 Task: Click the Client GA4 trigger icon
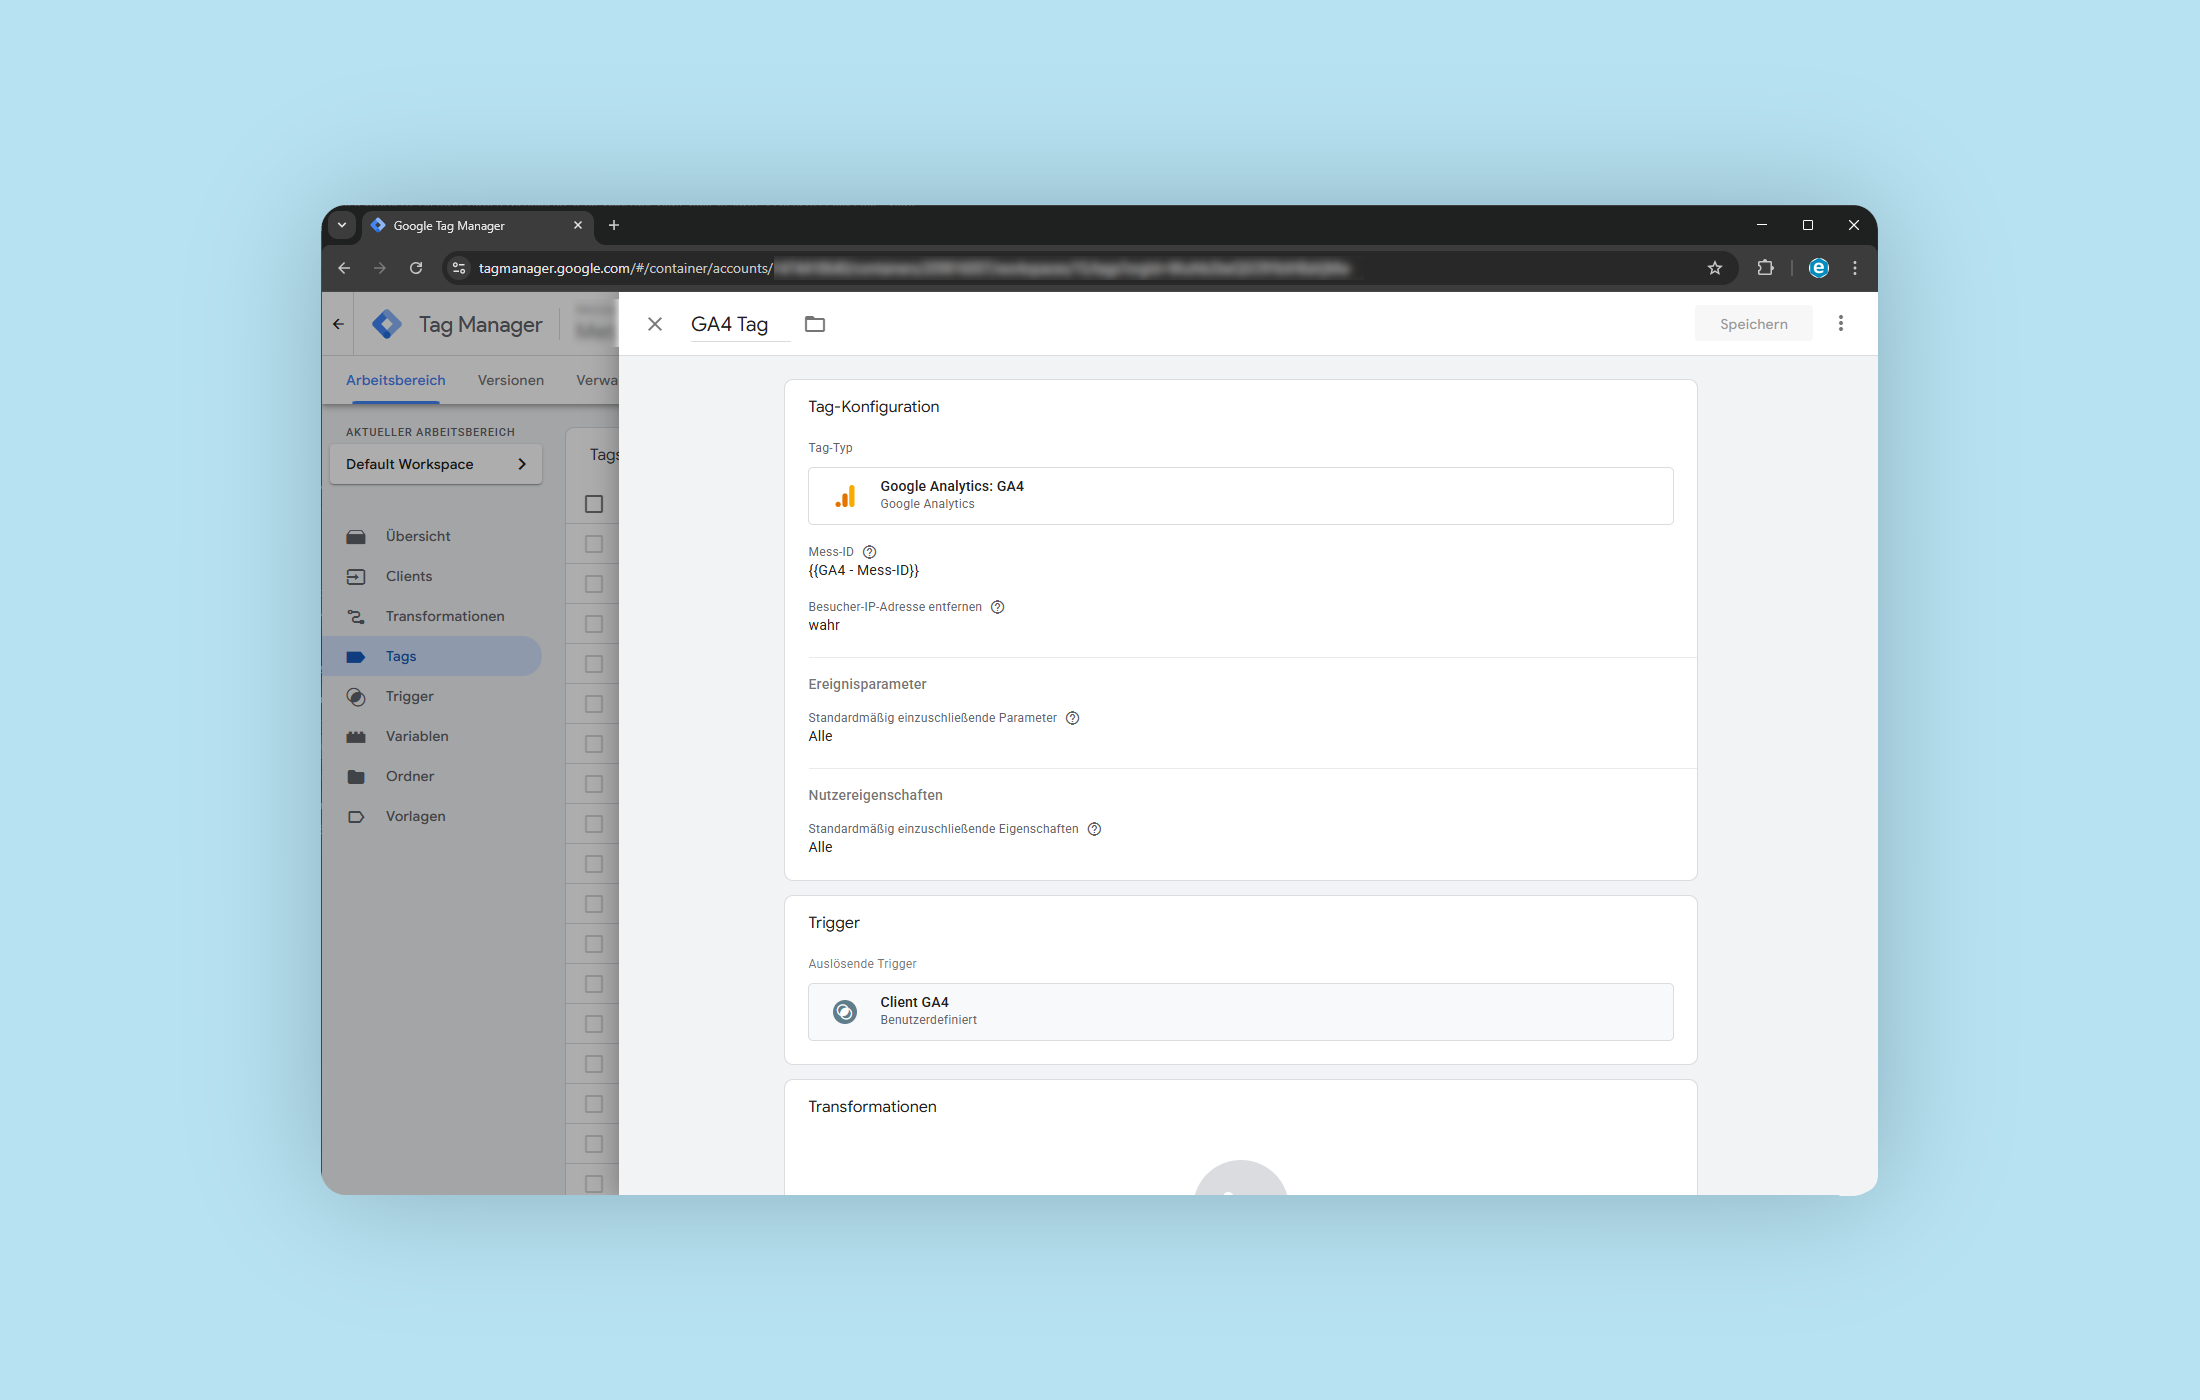(845, 1012)
